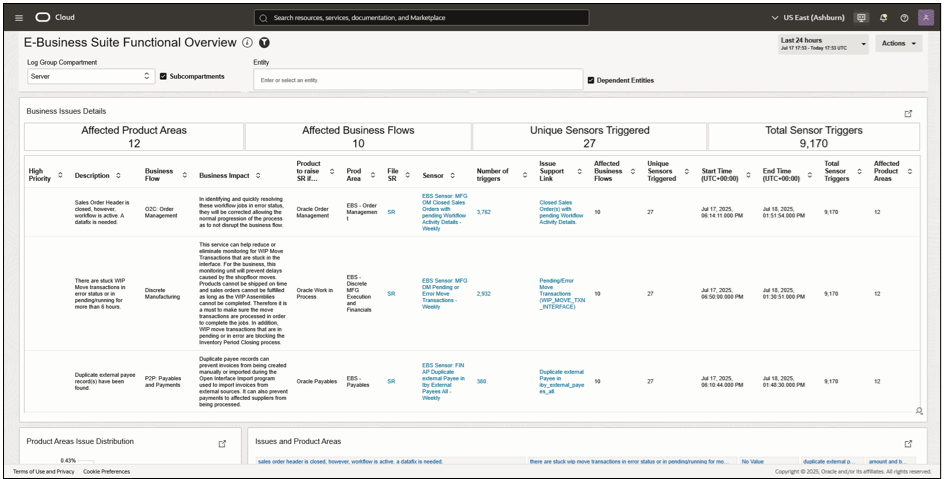Sort by File SR column
The image size is (944, 479).
408,175
